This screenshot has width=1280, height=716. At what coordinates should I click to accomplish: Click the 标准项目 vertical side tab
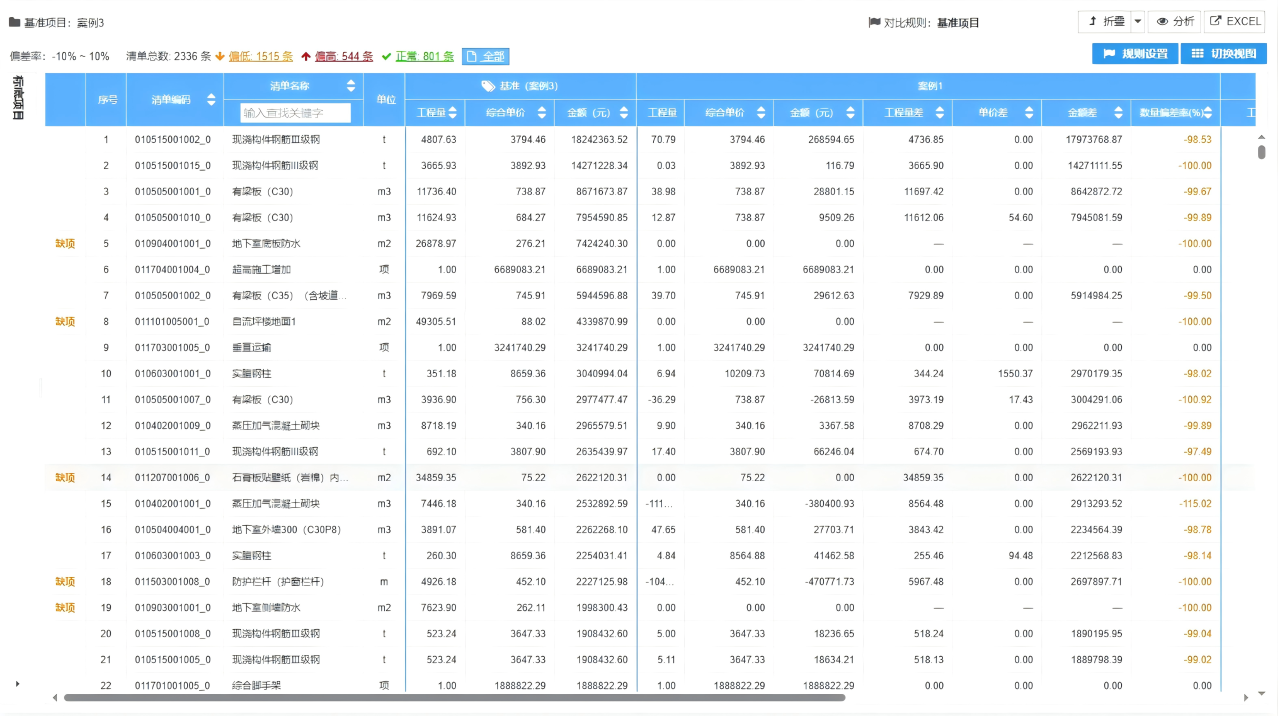[19, 98]
